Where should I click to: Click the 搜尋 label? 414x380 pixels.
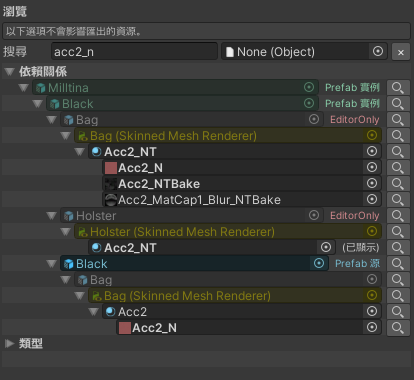15,52
